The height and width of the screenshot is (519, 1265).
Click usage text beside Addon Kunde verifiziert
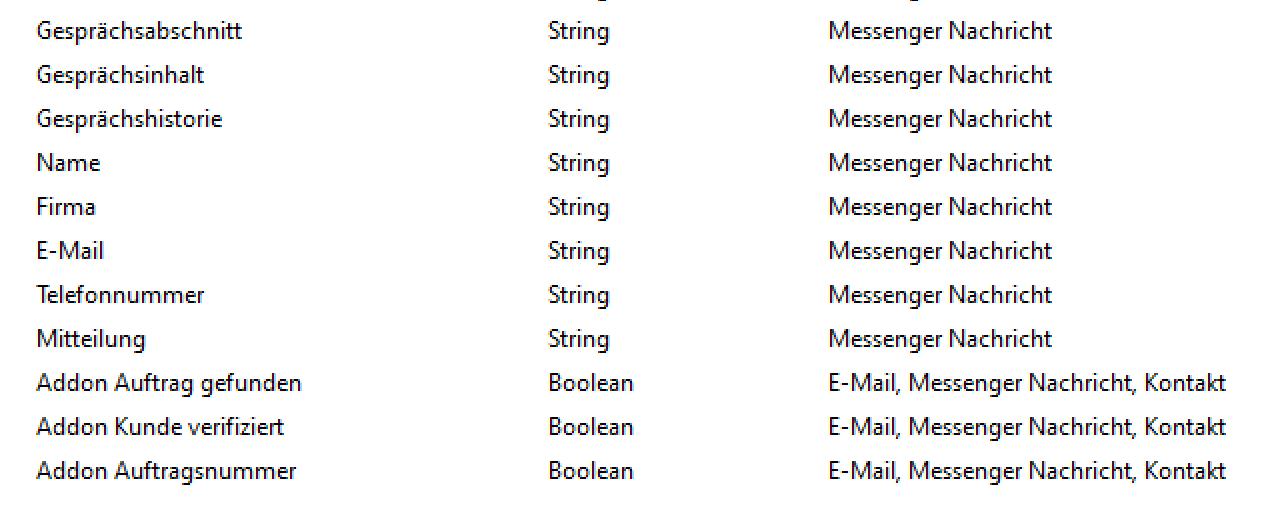(1027, 428)
